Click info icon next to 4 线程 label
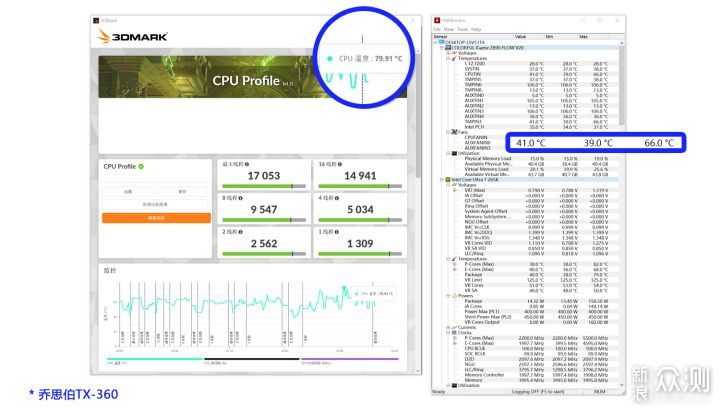 pos(337,198)
